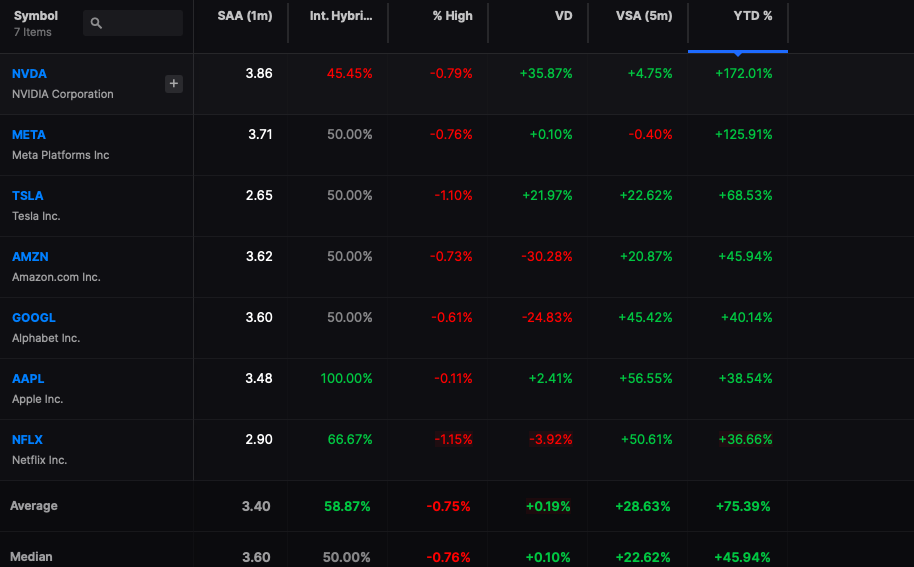Click NVDA VD value +35.87%
Viewport: 914px width, 567px height.
pyautogui.click(x=546, y=73)
